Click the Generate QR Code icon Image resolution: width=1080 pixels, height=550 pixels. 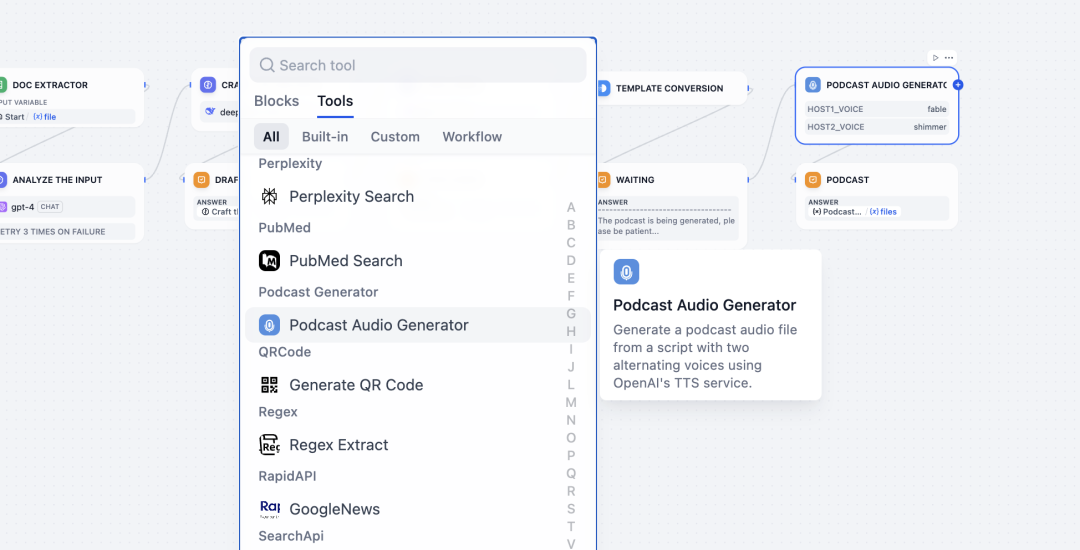tap(269, 385)
